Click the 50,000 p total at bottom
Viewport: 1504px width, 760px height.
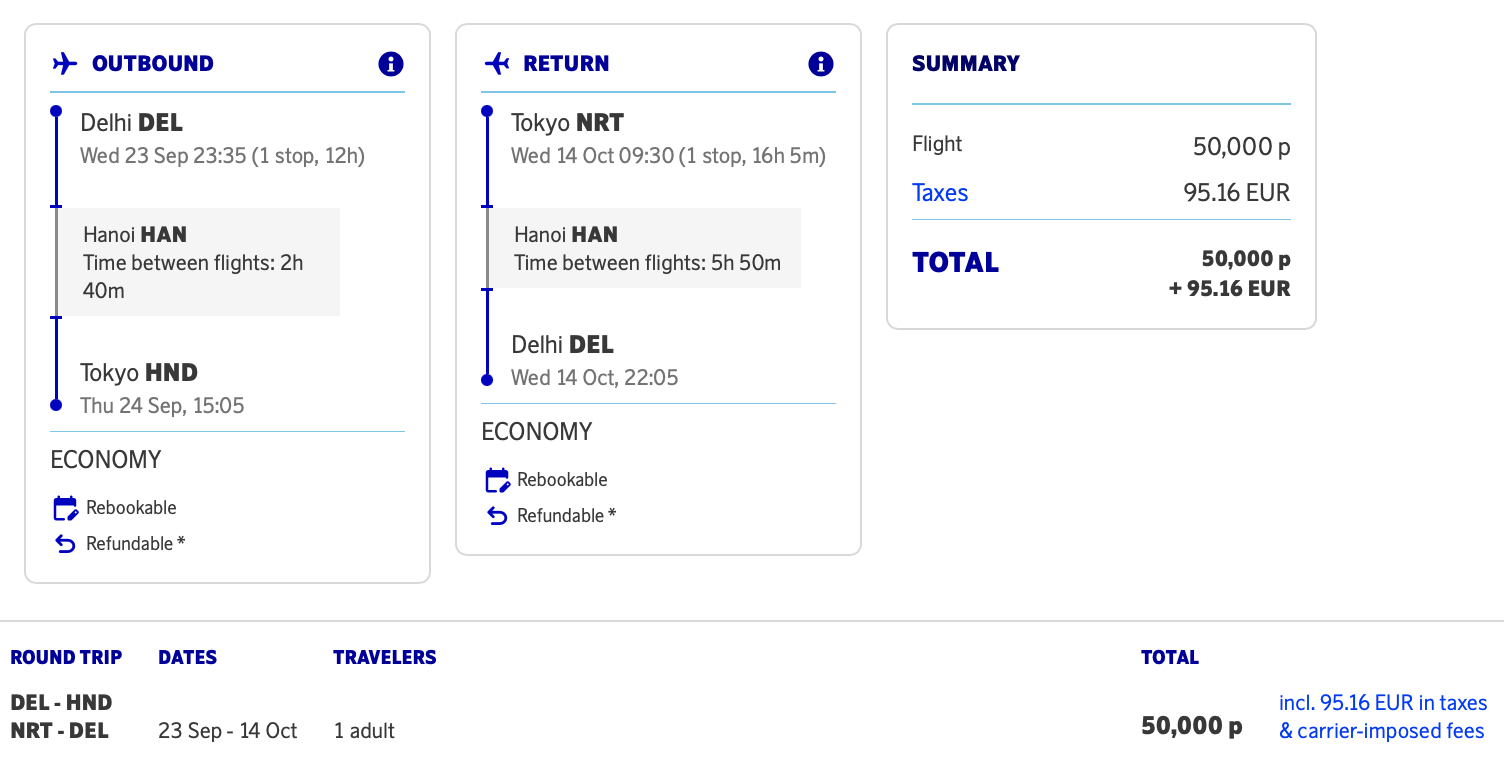coord(1190,724)
